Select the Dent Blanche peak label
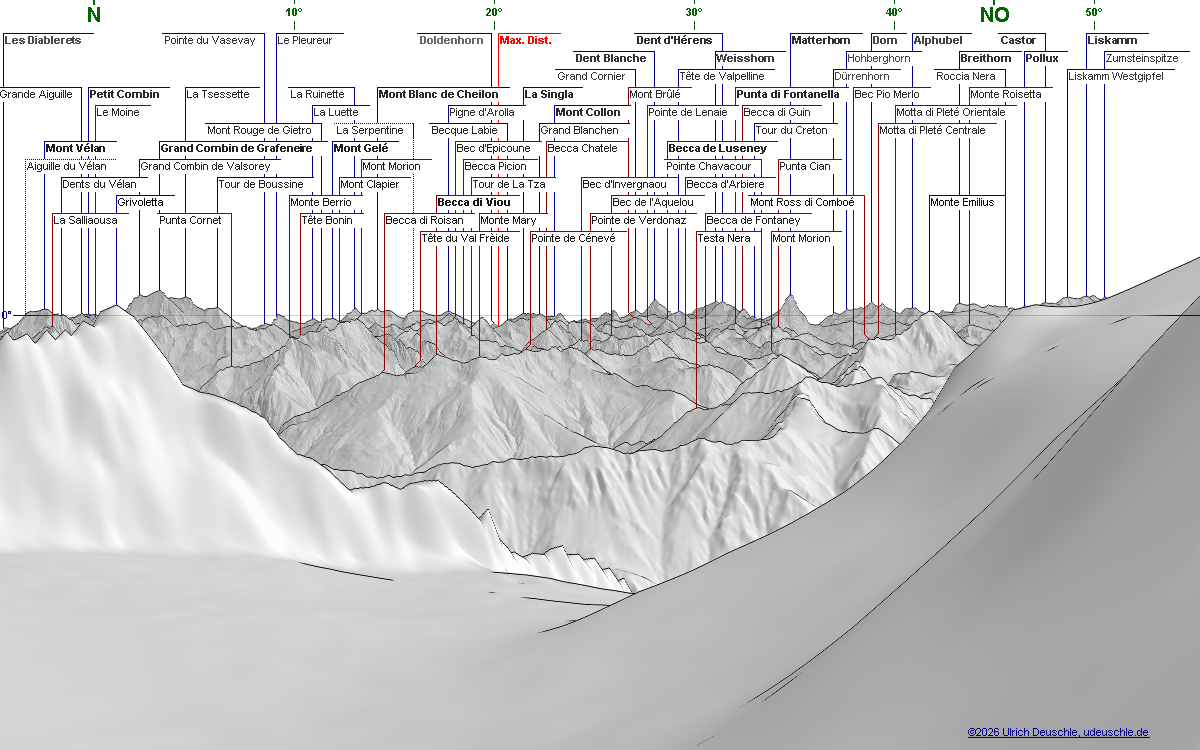Screen dimensions: 1200x750 pyautogui.click(x=610, y=58)
